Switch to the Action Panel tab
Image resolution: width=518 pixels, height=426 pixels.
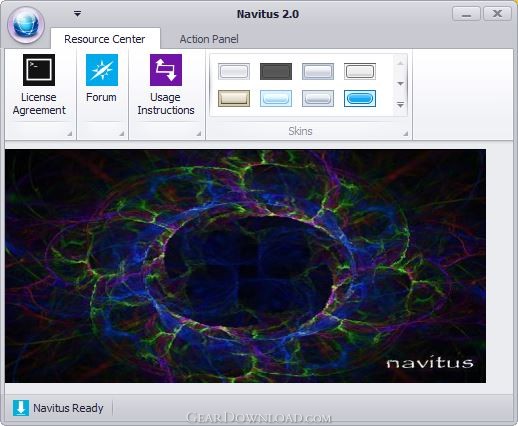click(209, 39)
